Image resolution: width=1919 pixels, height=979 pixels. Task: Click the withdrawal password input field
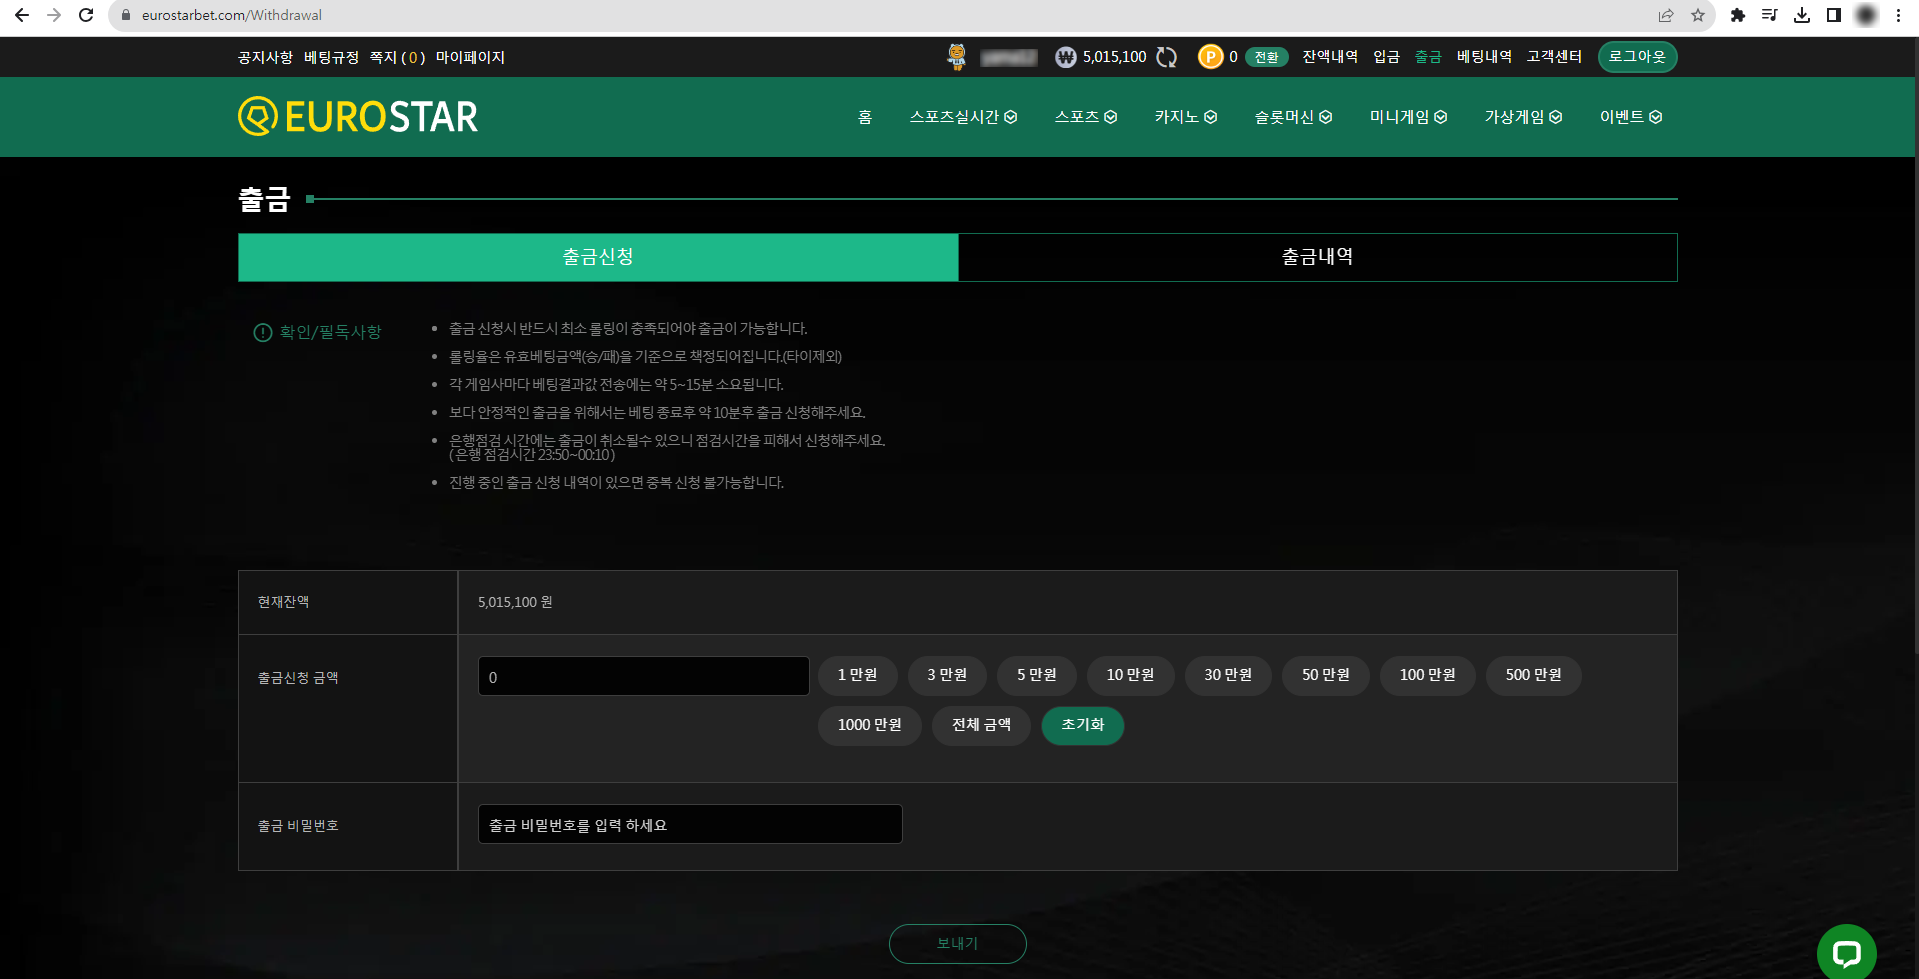pyautogui.click(x=689, y=824)
